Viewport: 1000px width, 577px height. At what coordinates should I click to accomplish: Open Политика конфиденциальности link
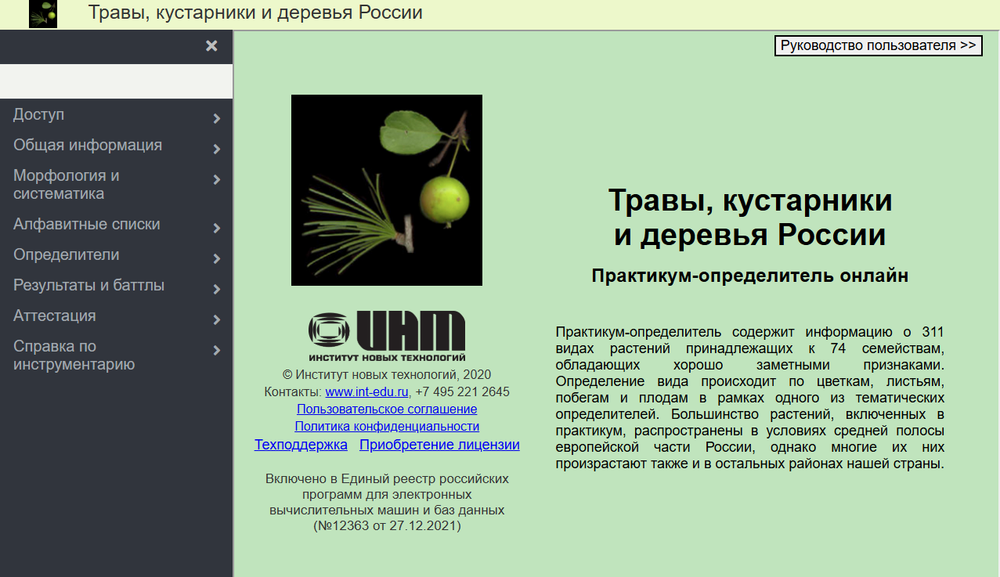click(387, 426)
